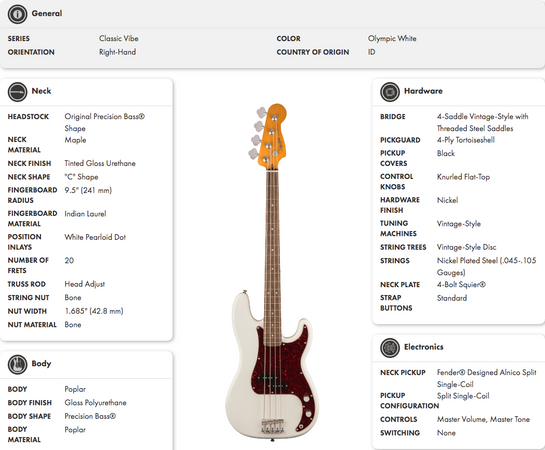The width and height of the screenshot is (545, 450).
Task: Click the STRING TREES label
Action: click(403, 247)
